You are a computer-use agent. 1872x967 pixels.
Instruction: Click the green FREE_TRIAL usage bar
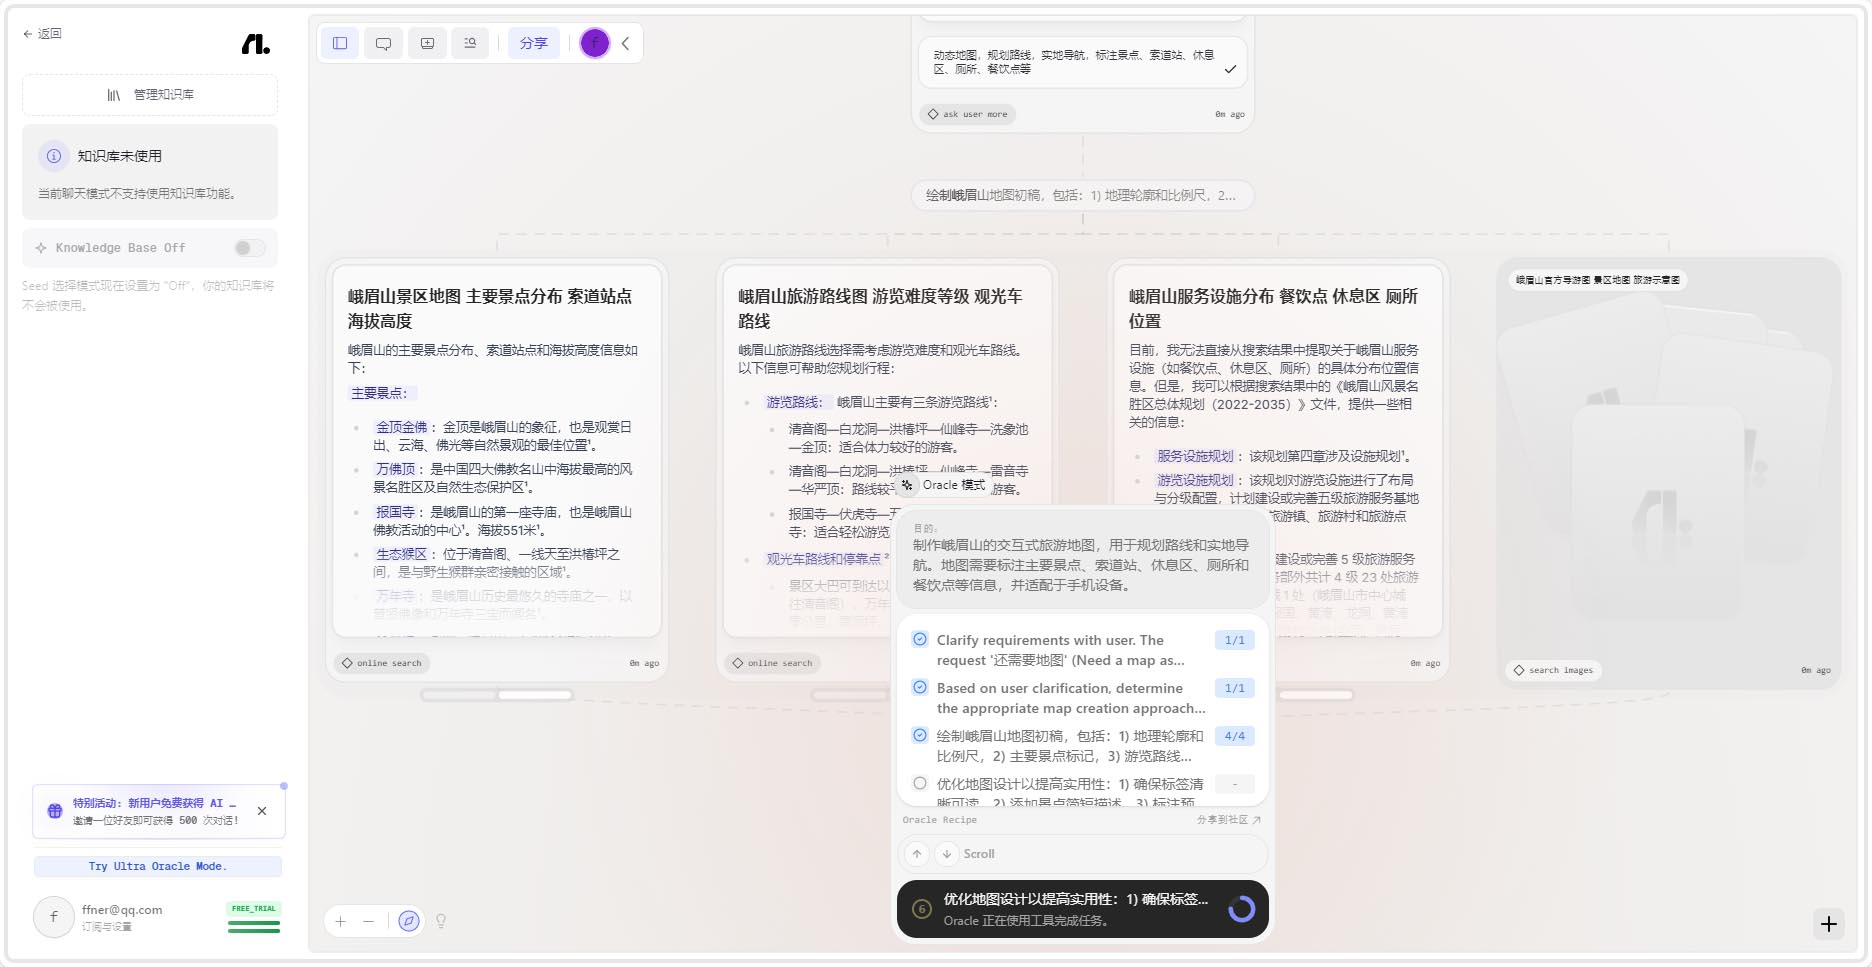click(x=254, y=926)
